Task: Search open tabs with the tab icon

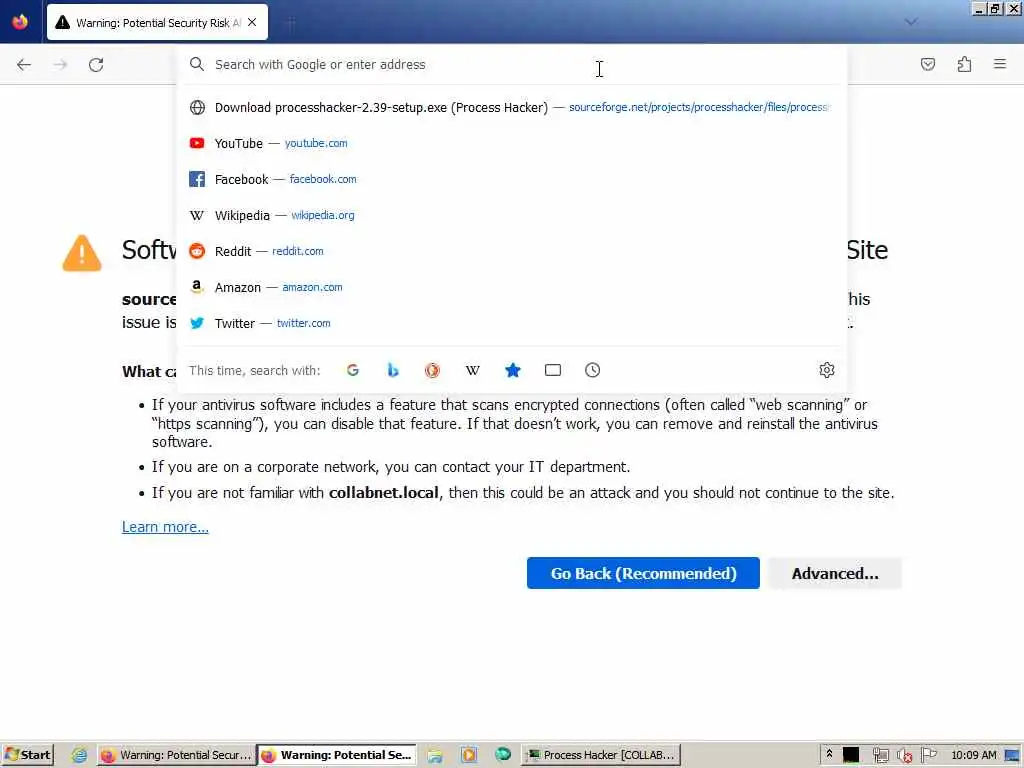Action: 552,370
